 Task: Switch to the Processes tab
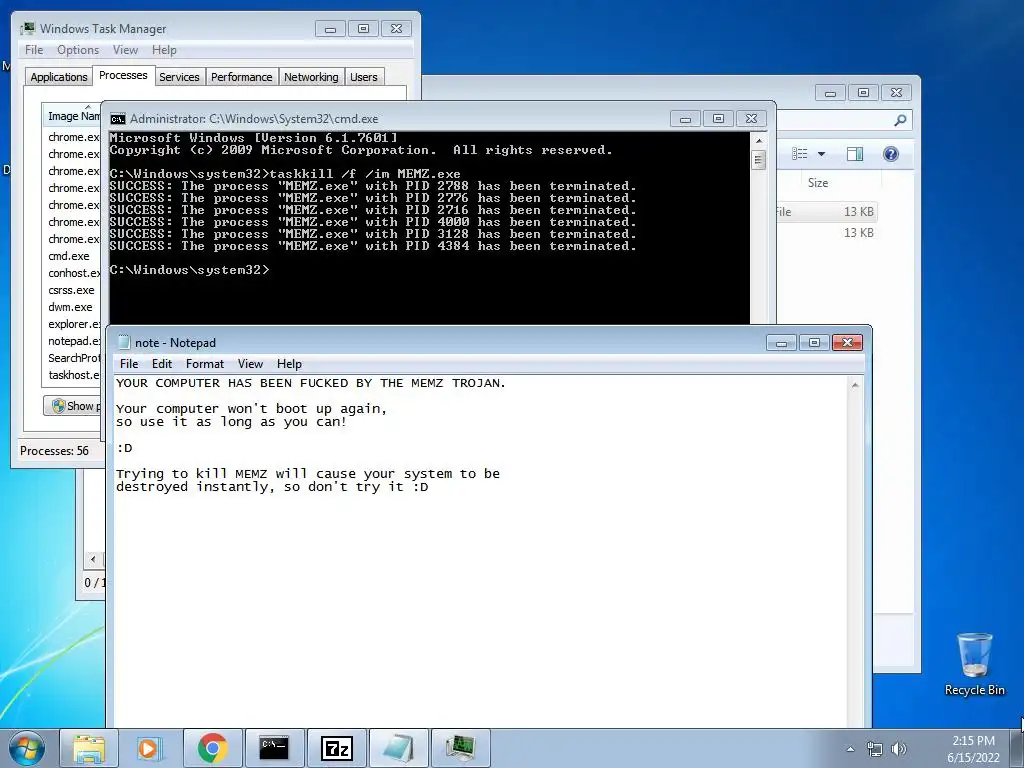click(123, 76)
